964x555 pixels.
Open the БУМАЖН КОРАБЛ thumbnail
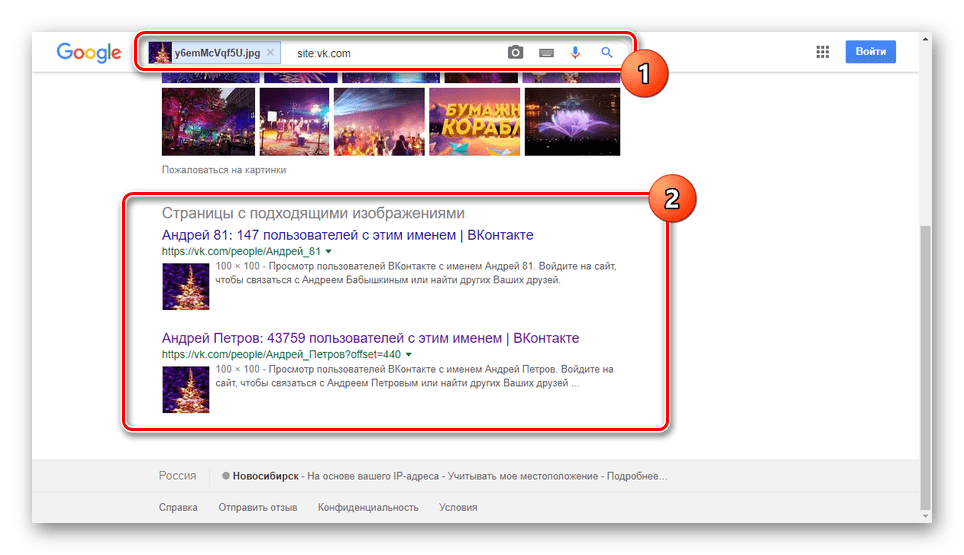[475, 122]
